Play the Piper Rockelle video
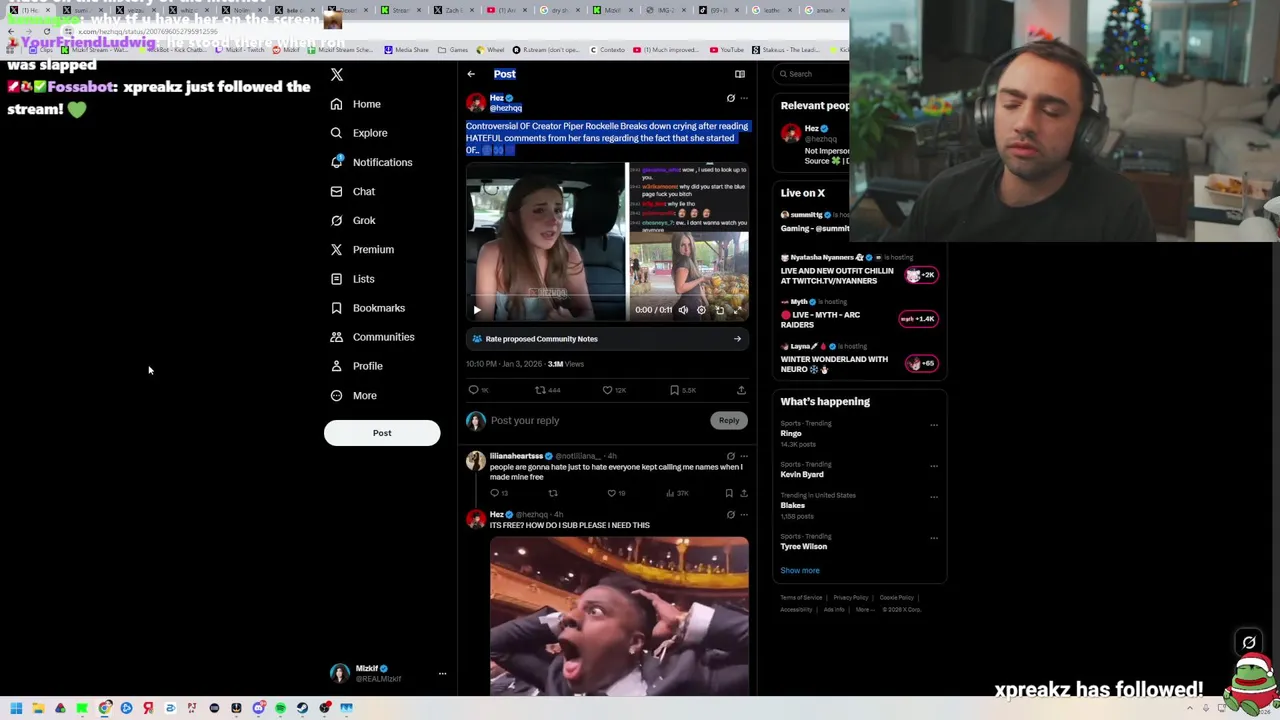Viewport: 1280px width, 720px height. (477, 310)
